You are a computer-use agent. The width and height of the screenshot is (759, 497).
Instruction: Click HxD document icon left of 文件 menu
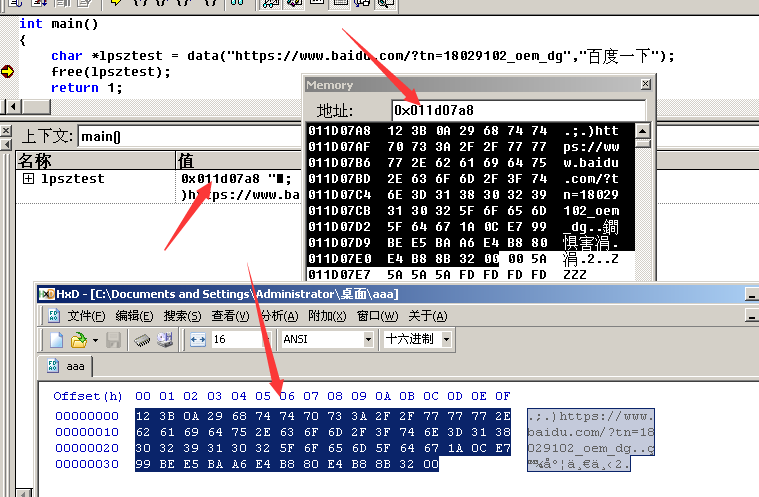click(54, 316)
